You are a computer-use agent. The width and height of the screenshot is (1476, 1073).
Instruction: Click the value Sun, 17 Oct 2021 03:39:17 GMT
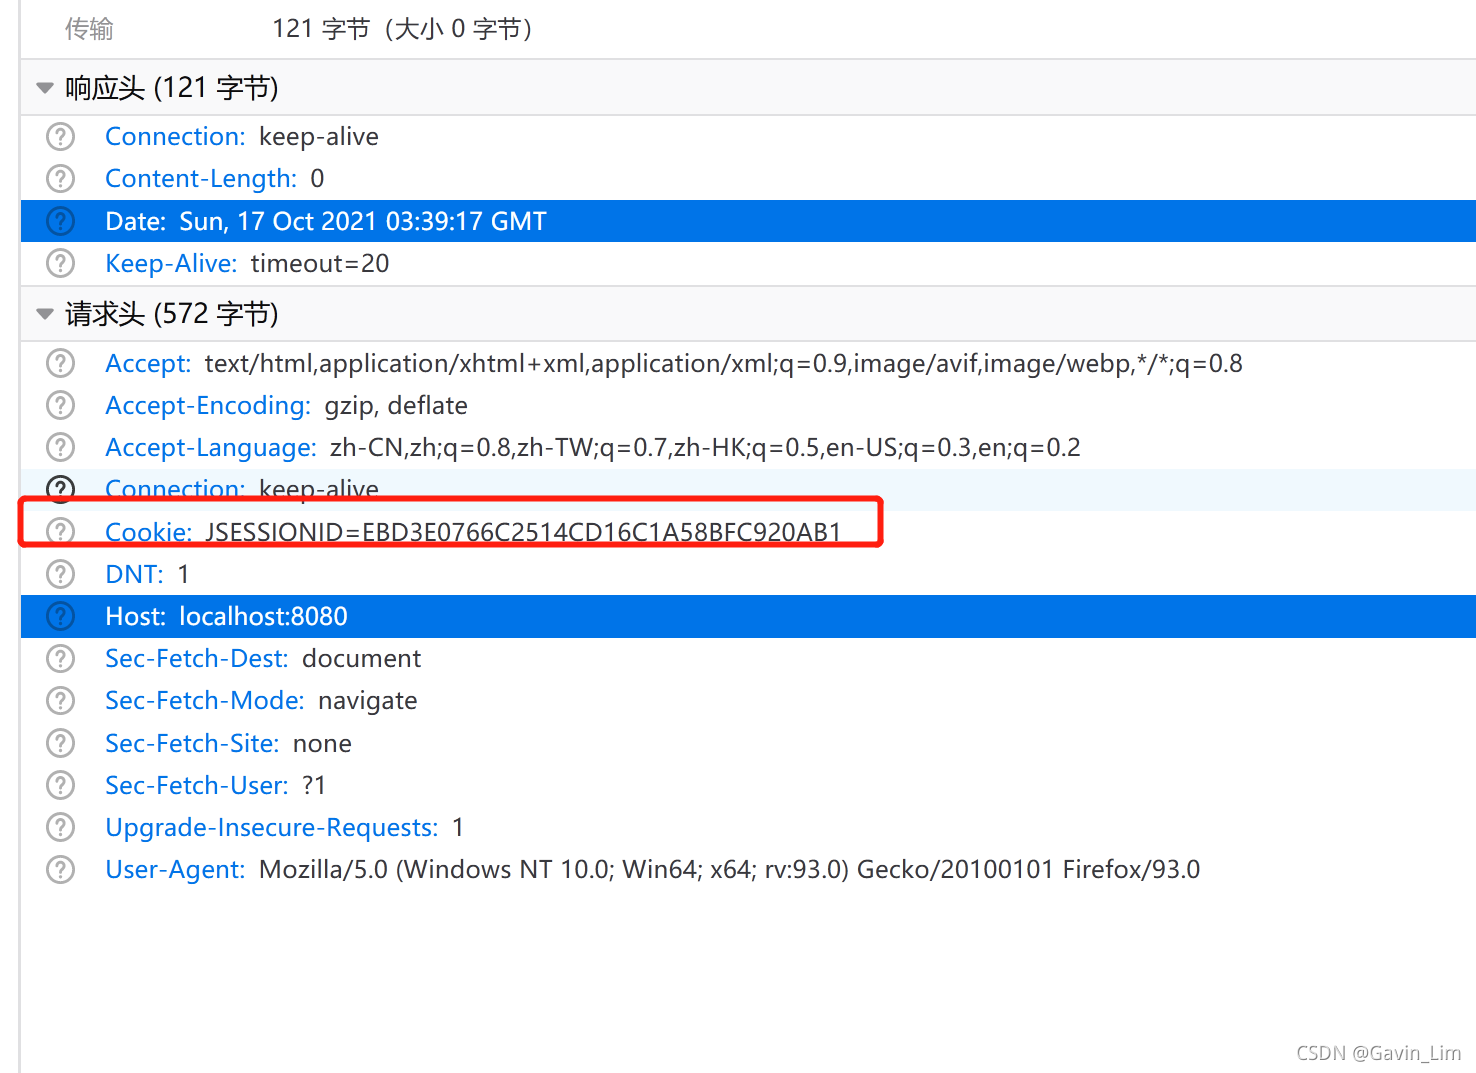[363, 221]
